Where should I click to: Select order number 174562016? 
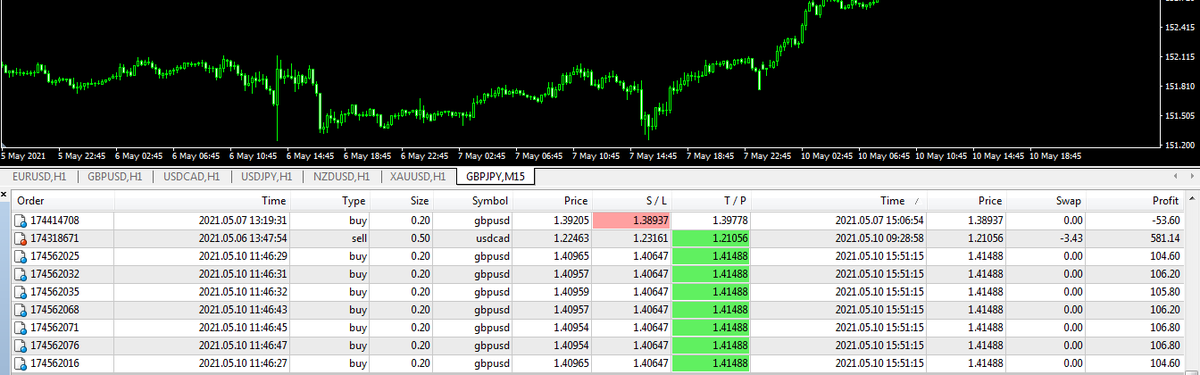click(x=55, y=363)
